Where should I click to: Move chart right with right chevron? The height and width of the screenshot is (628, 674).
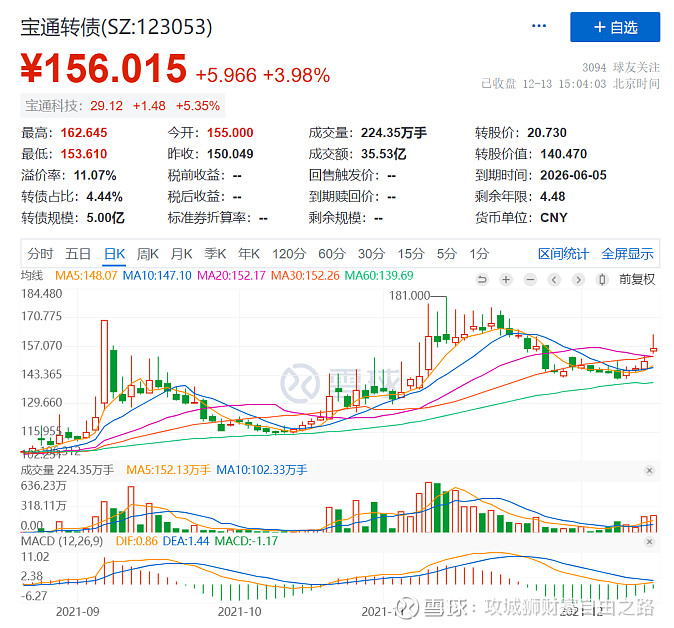point(578,280)
